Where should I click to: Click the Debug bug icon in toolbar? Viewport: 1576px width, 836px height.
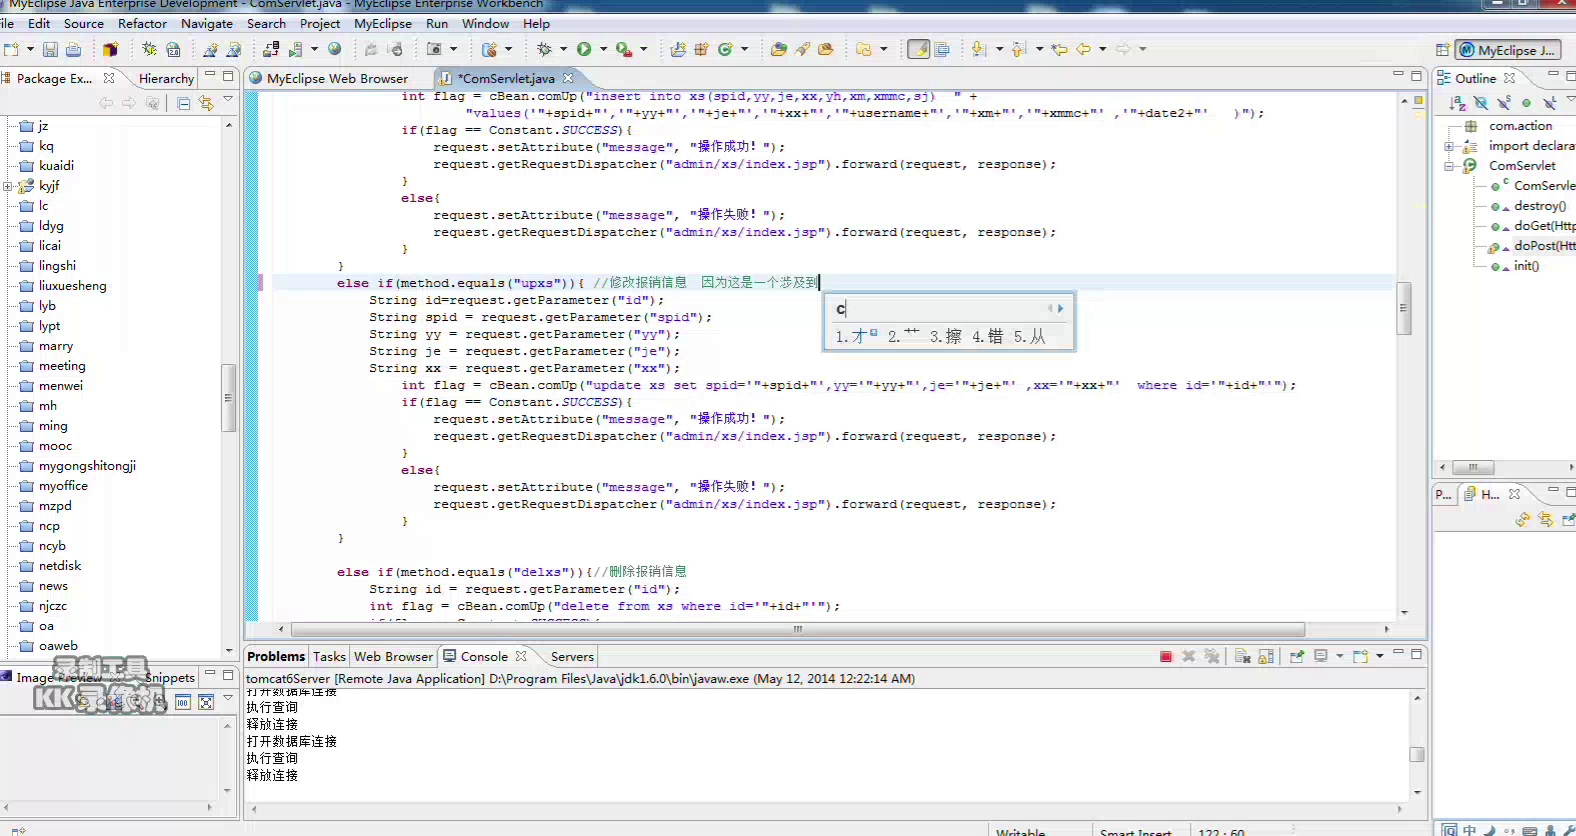coord(545,49)
